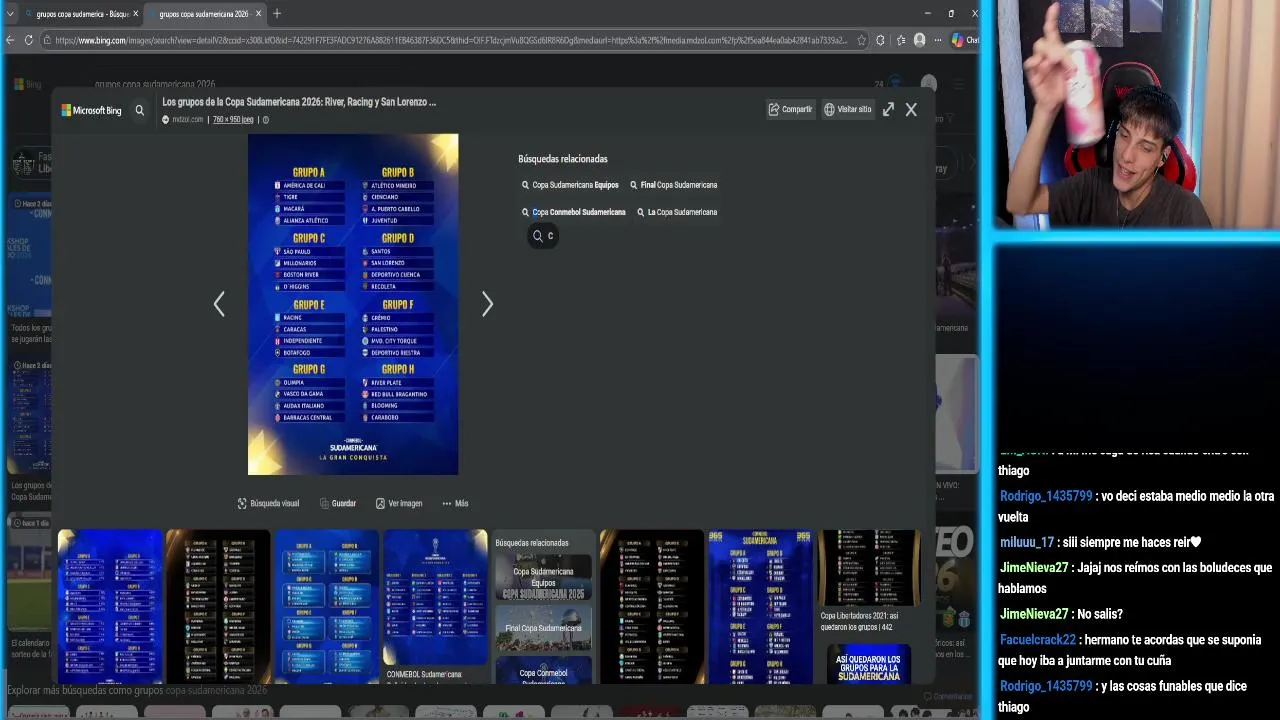The height and width of the screenshot is (720, 1280).
Task: Open 'Así quedaron los grupos' thumbnail
Action: 869,664
